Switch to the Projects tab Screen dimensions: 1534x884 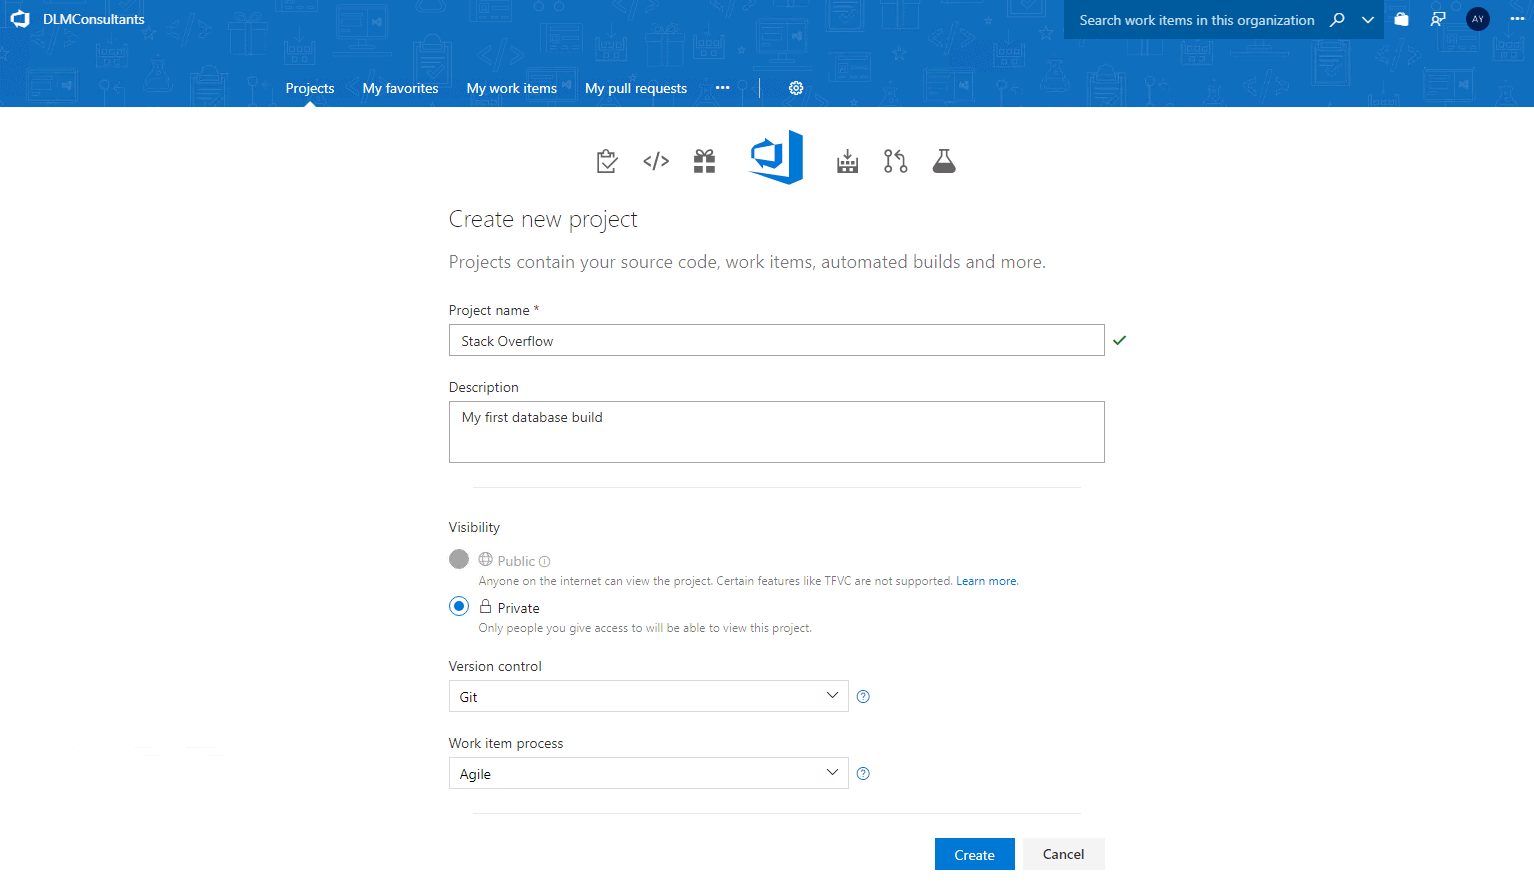click(310, 88)
